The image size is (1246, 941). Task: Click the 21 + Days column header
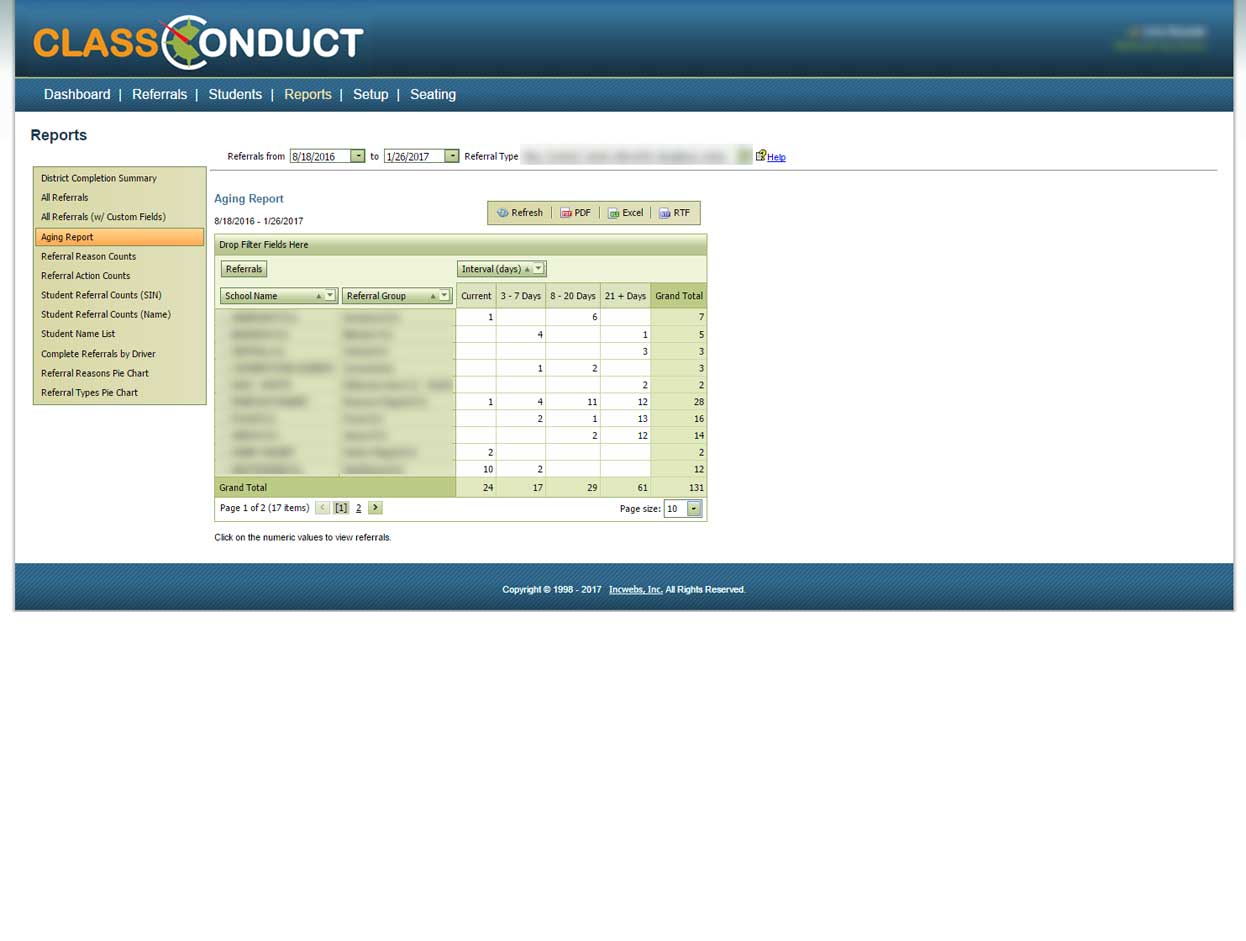pyautogui.click(x=625, y=296)
